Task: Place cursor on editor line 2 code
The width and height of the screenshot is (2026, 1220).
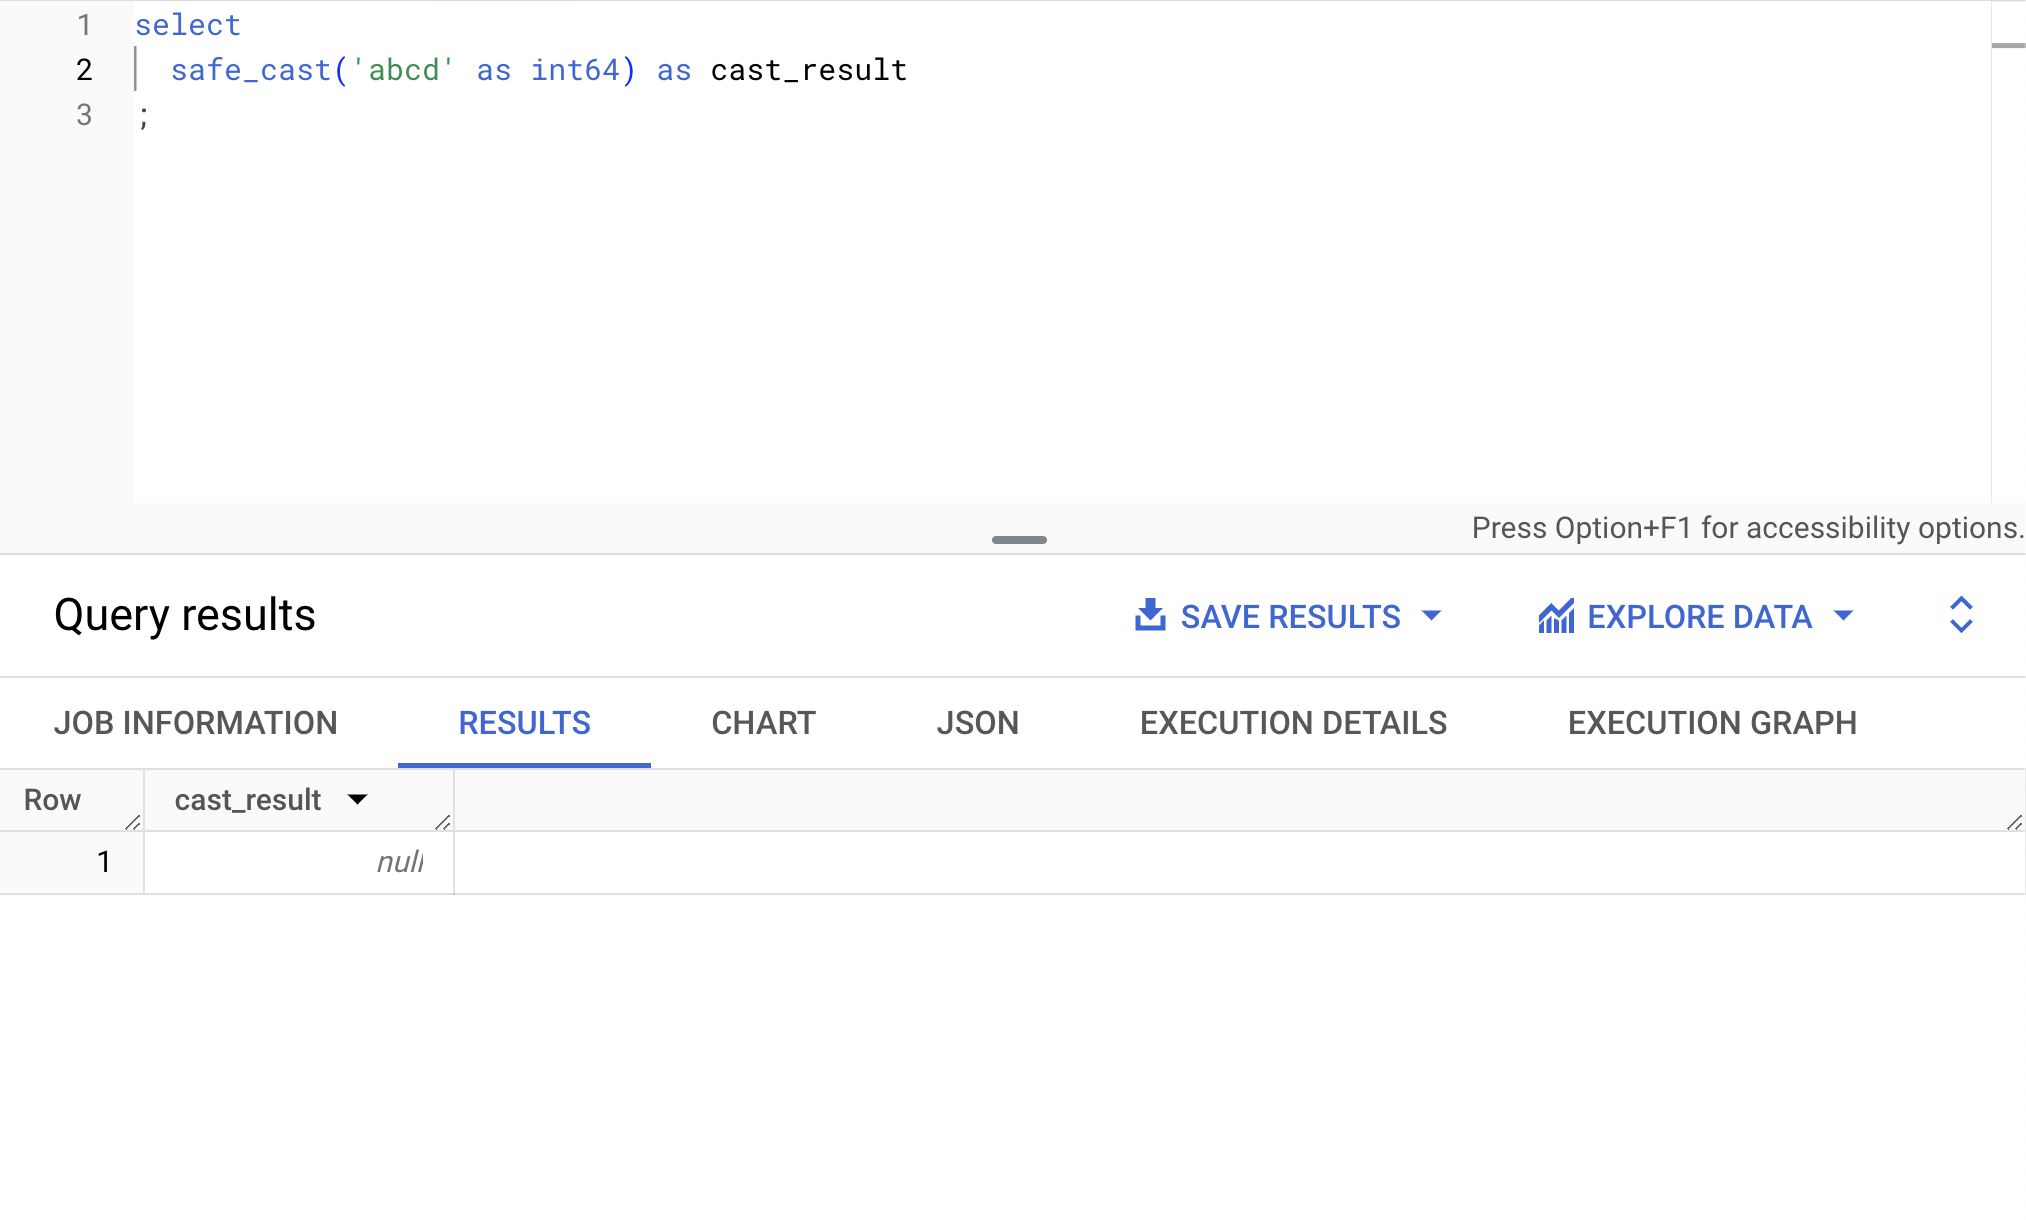Action: tap(538, 71)
